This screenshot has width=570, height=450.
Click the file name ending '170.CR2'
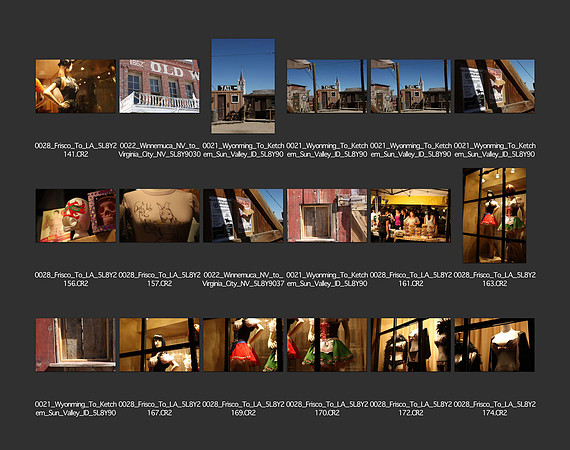point(327,409)
